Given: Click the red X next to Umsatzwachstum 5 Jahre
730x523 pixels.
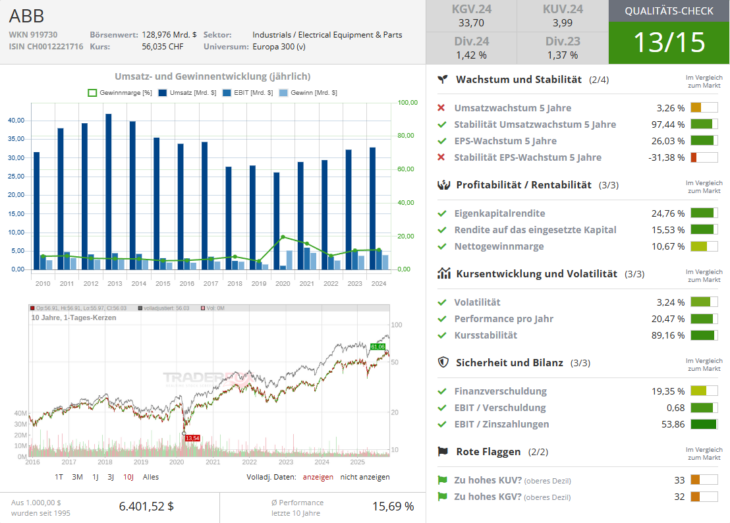Looking at the screenshot, I should coord(442,108).
